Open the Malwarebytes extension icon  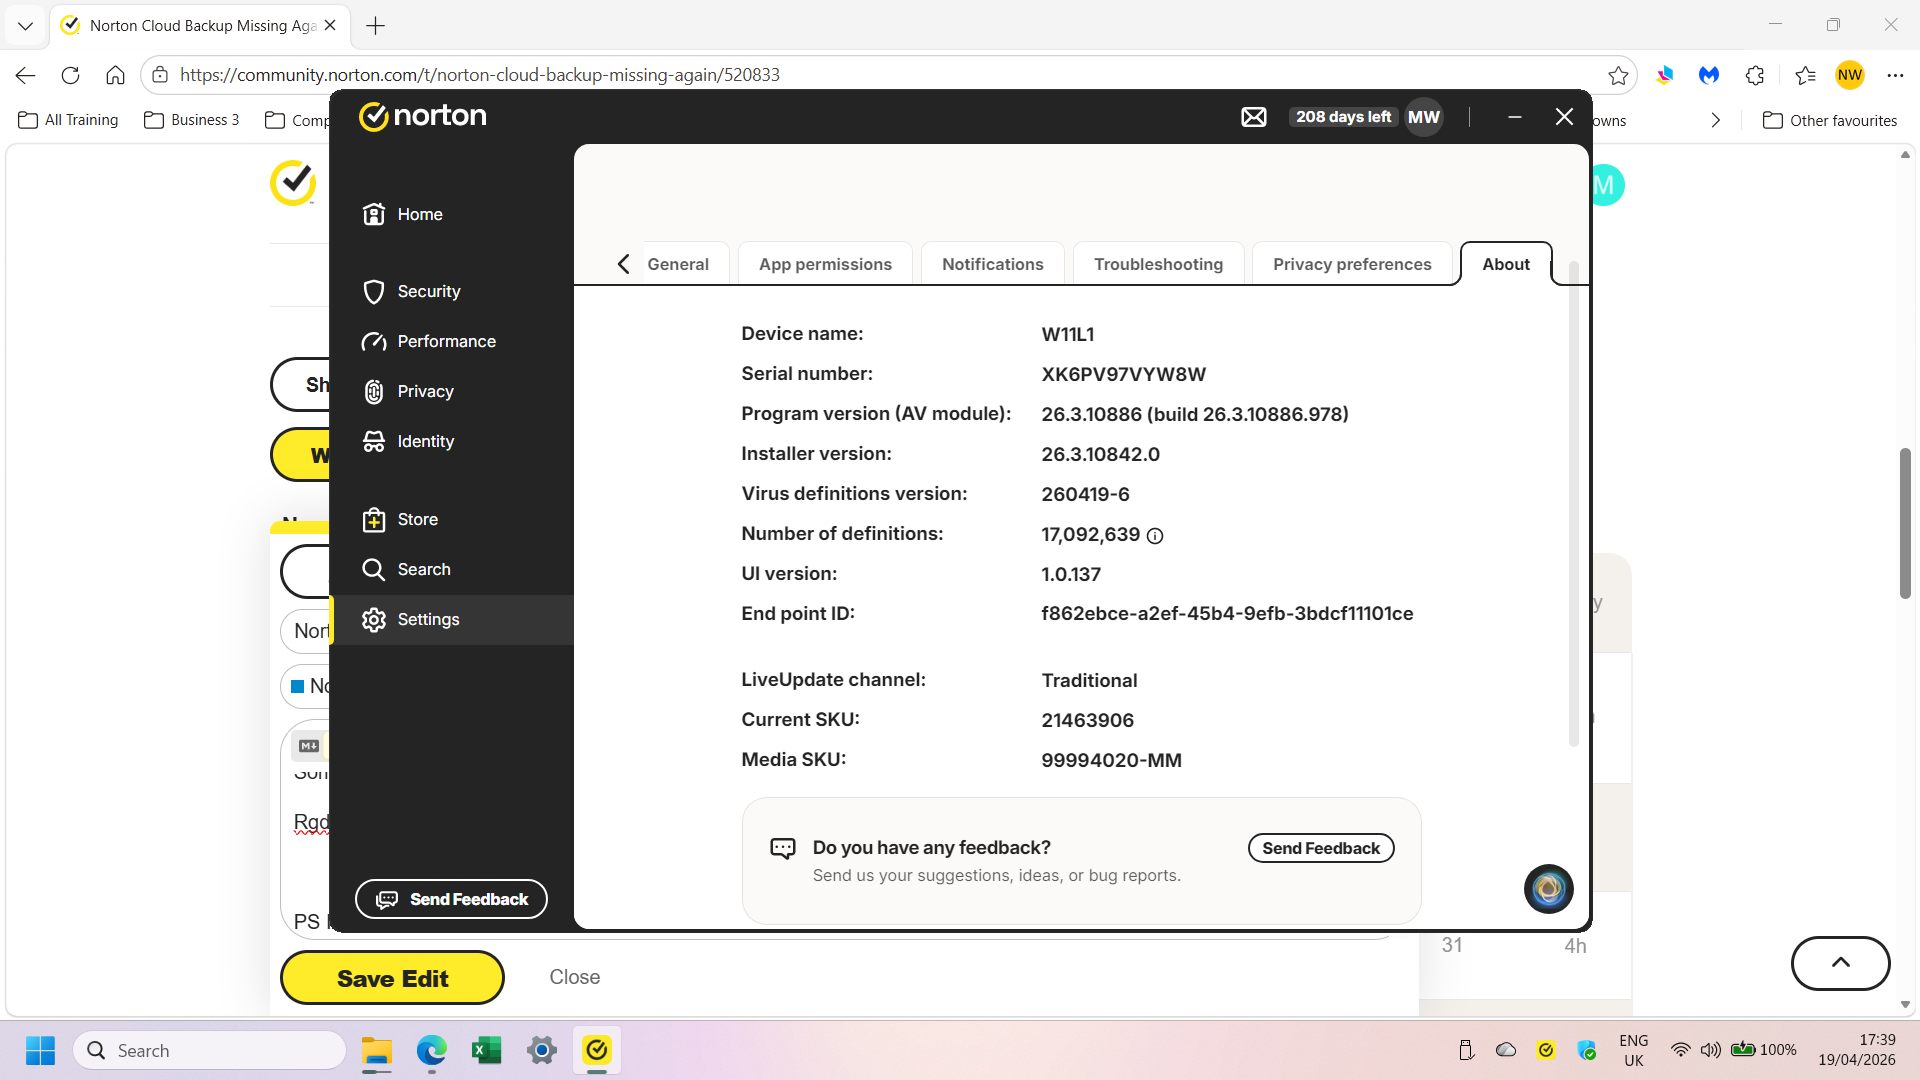click(x=1709, y=75)
